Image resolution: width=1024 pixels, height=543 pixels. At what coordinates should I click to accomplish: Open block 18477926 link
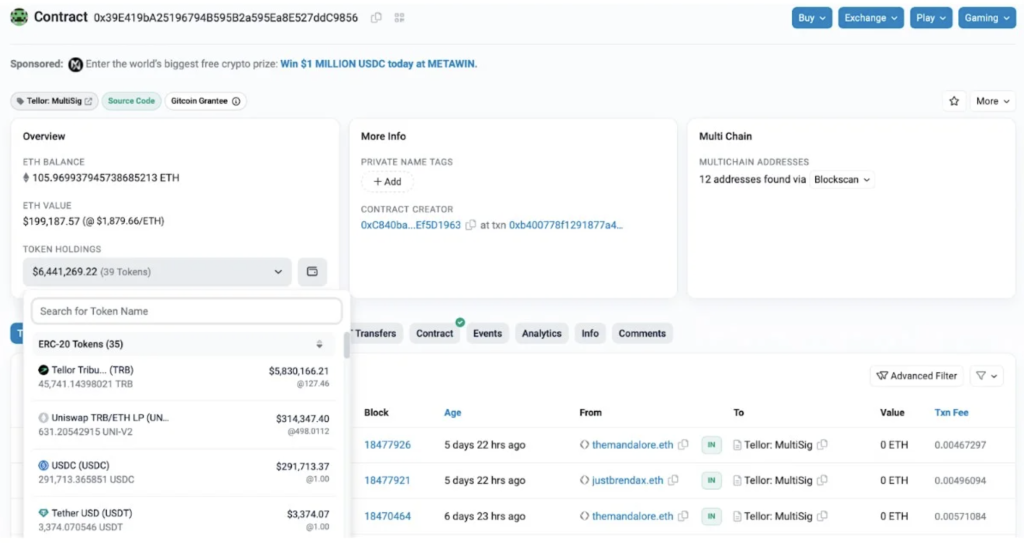tap(387, 445)
